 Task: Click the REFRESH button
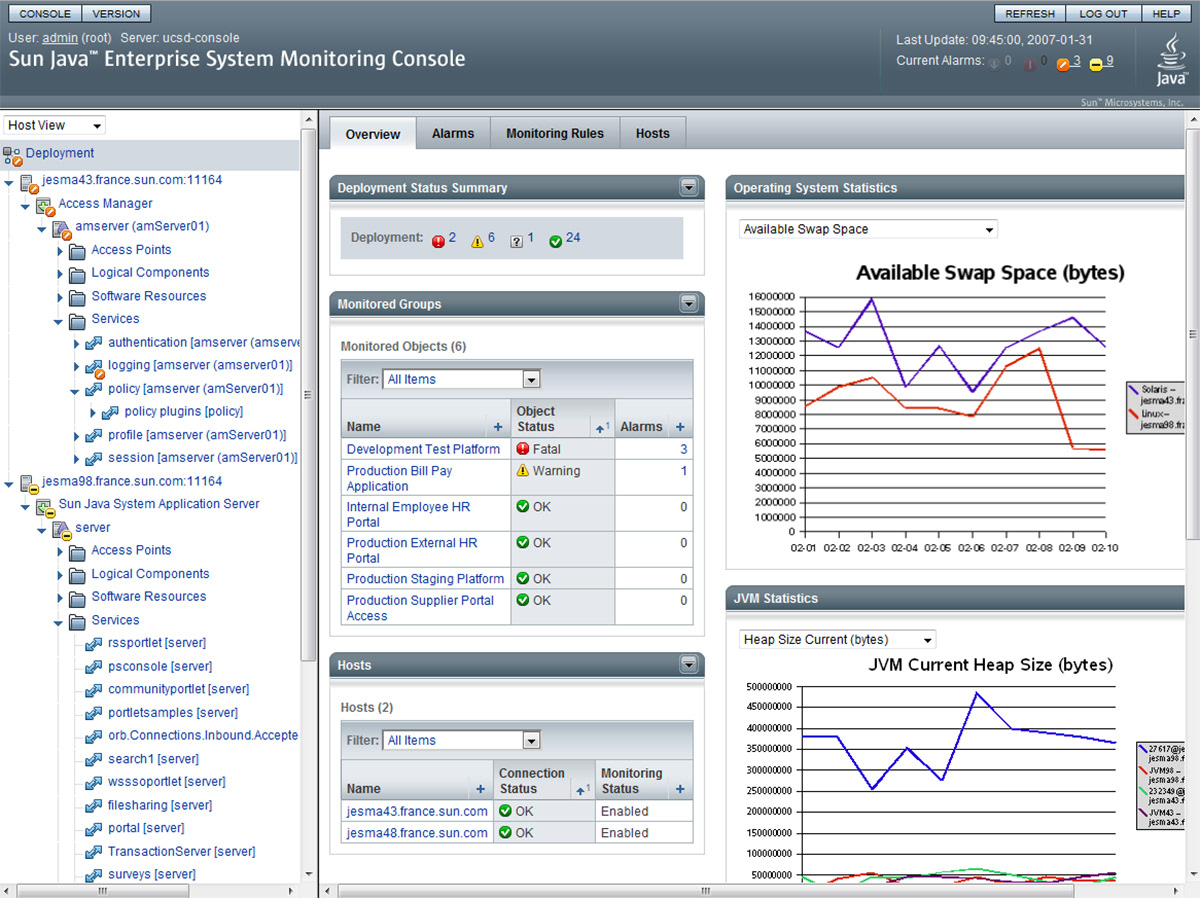click(x=1030, y=14)
